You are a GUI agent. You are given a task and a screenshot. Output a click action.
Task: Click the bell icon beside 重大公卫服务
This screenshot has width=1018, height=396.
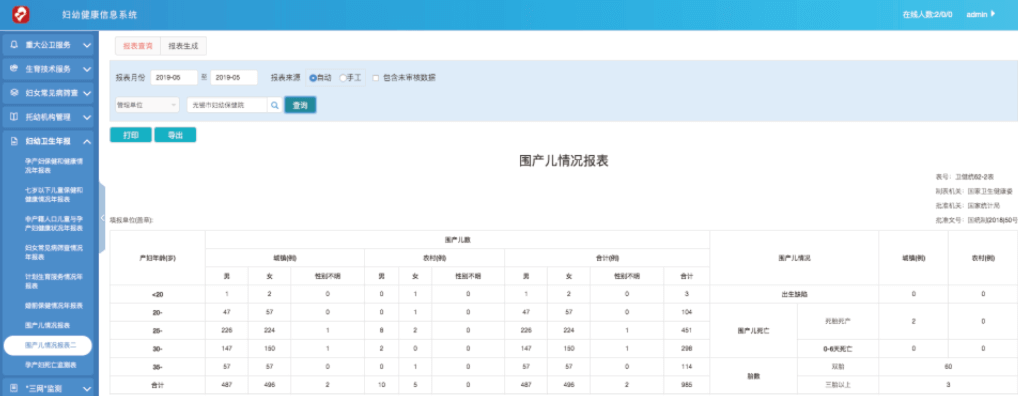point(14,45)
